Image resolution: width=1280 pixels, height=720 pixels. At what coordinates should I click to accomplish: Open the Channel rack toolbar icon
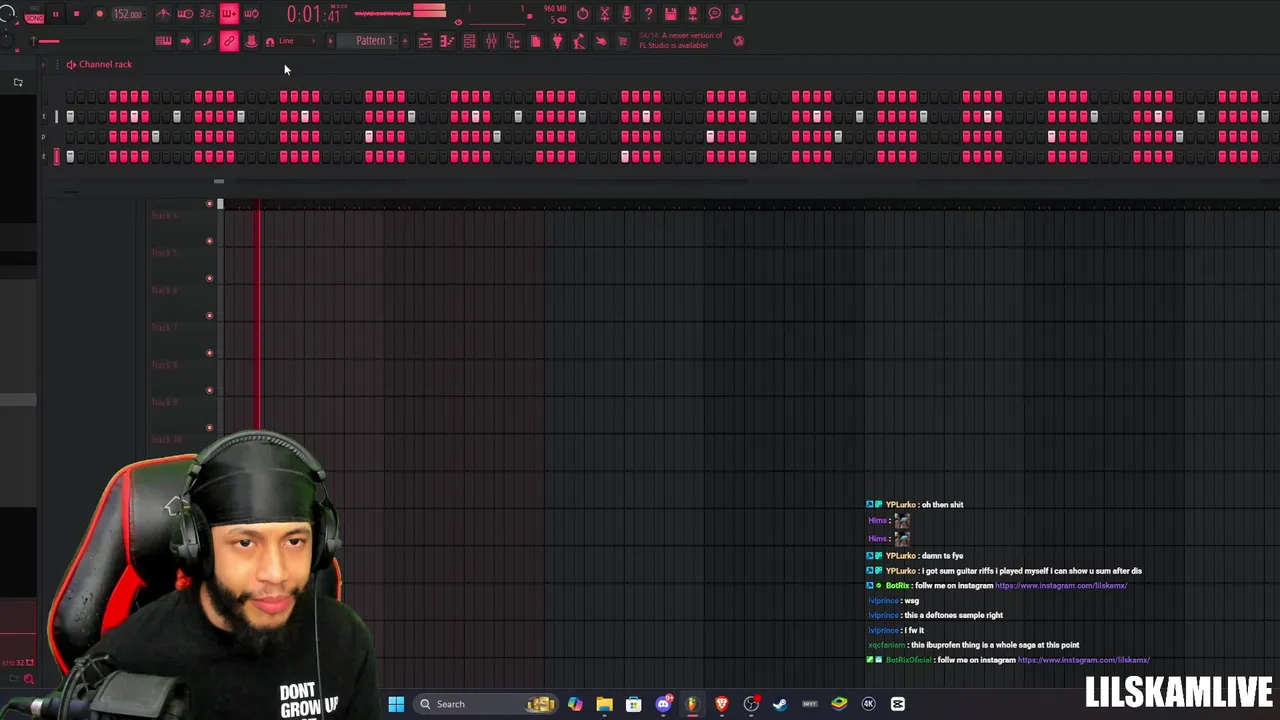(x=469, y=41)
